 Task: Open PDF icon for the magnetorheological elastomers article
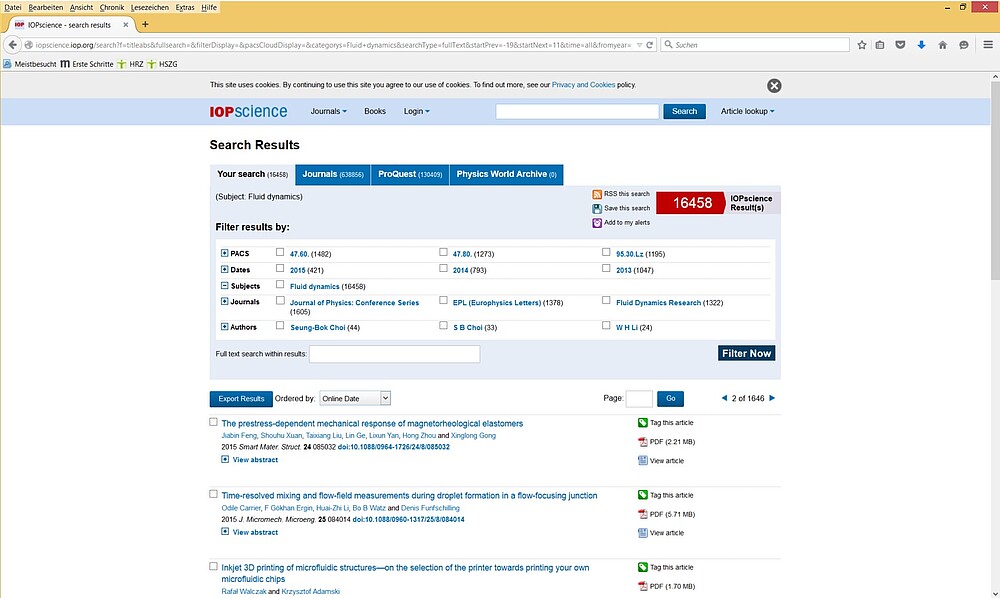[x=643, y=442]
